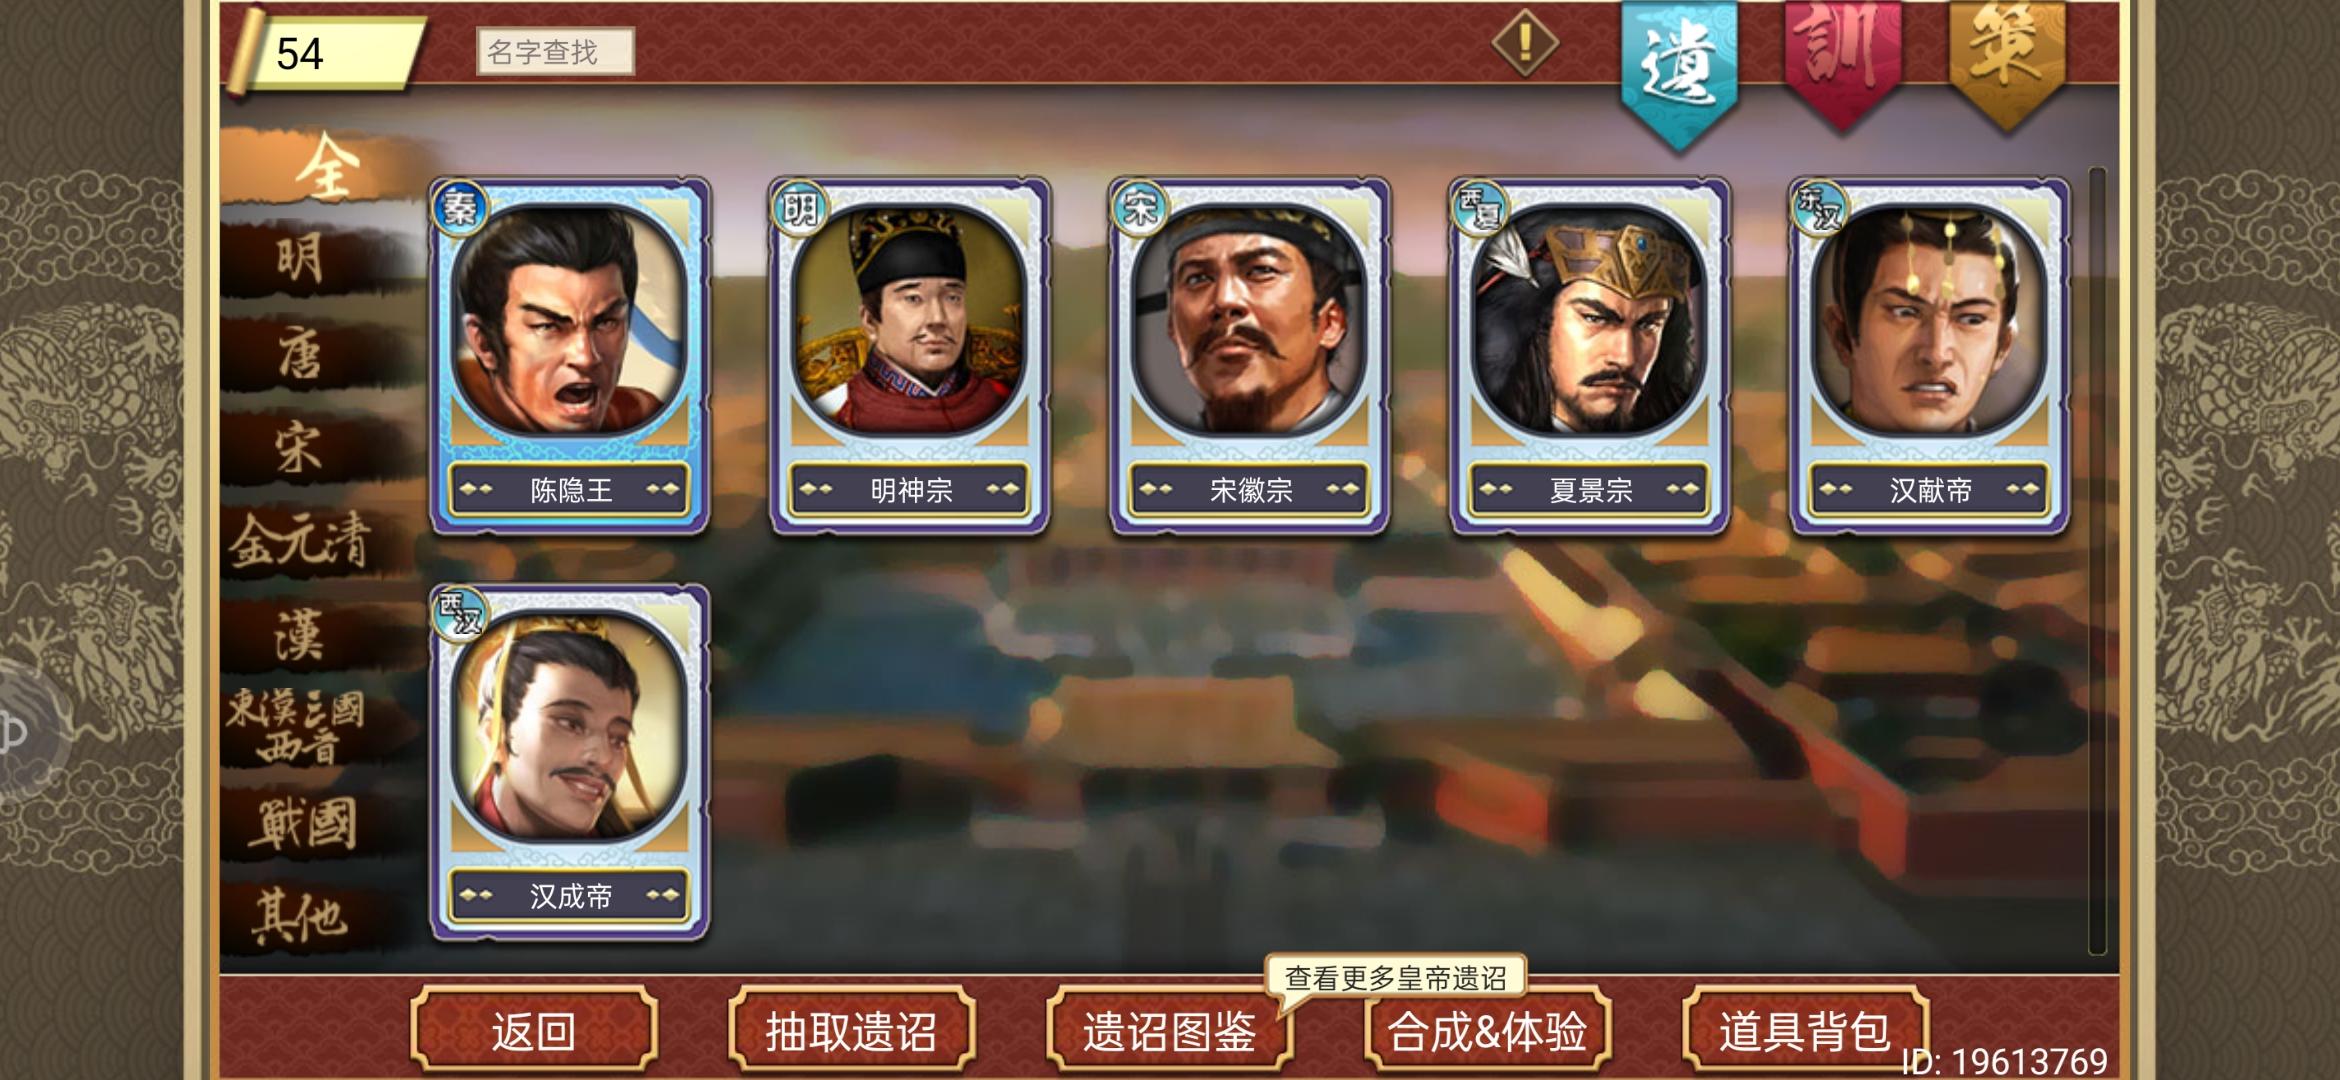Select the 陈隐王 emperor card
This screenshot has width=2340, height=1080.
tap(570, 355)
